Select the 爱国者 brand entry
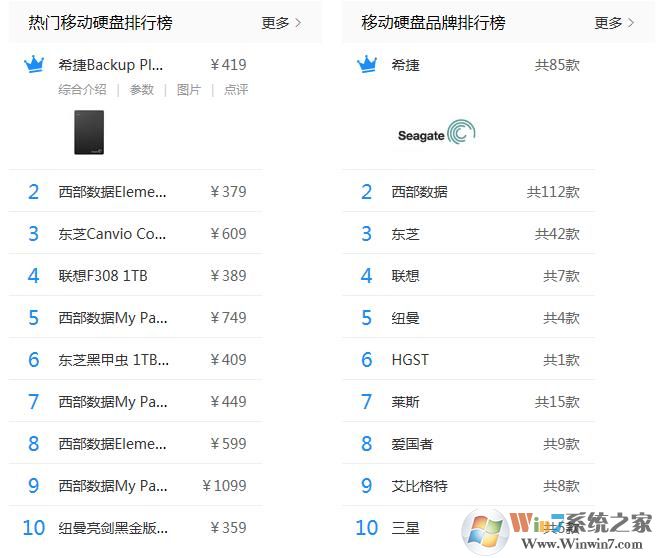Screen dimensions: 659x558 (412, 444)
